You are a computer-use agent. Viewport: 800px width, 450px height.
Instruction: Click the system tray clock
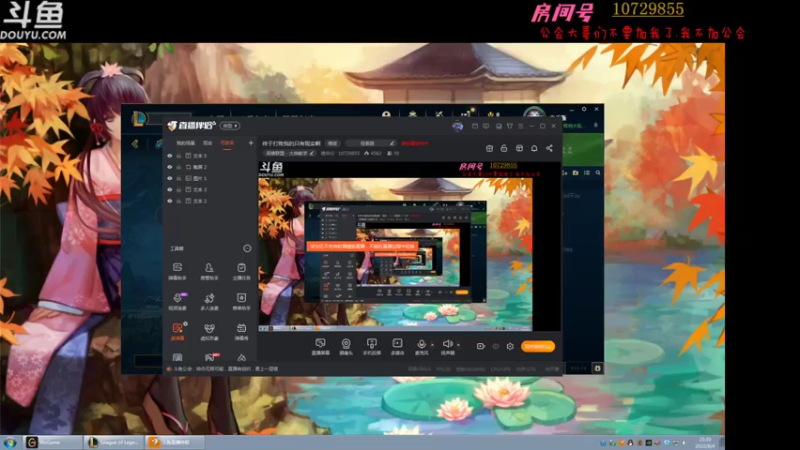tap(705, 442)
